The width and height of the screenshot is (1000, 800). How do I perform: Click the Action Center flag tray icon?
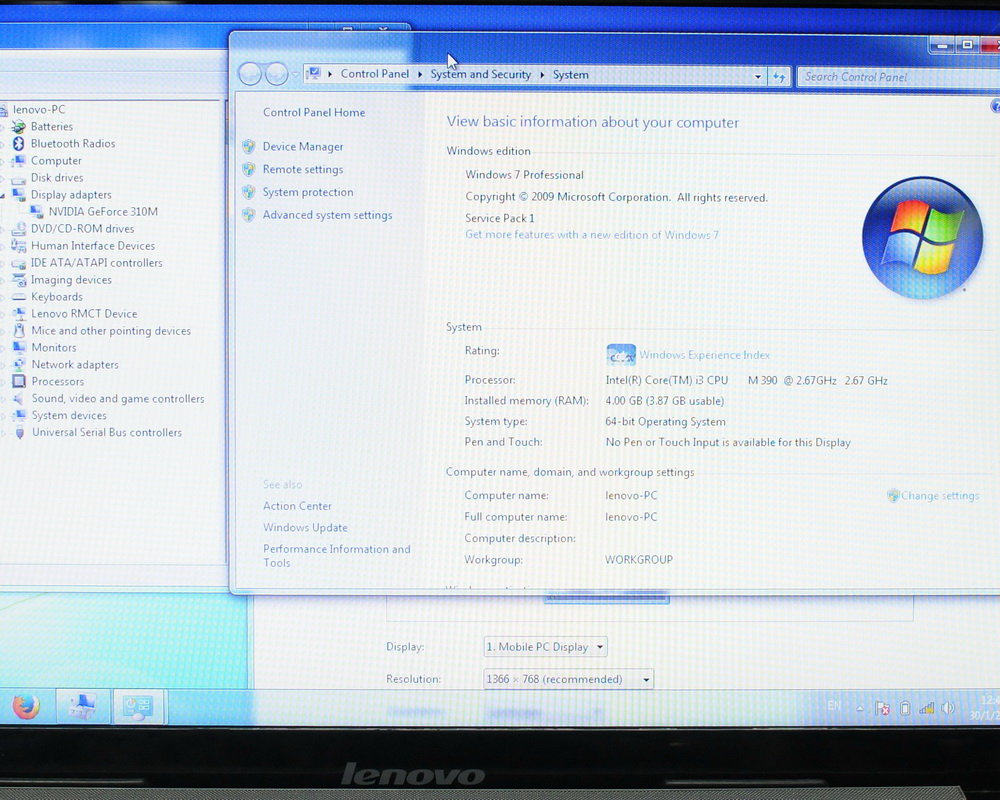[x=882, y=707]
